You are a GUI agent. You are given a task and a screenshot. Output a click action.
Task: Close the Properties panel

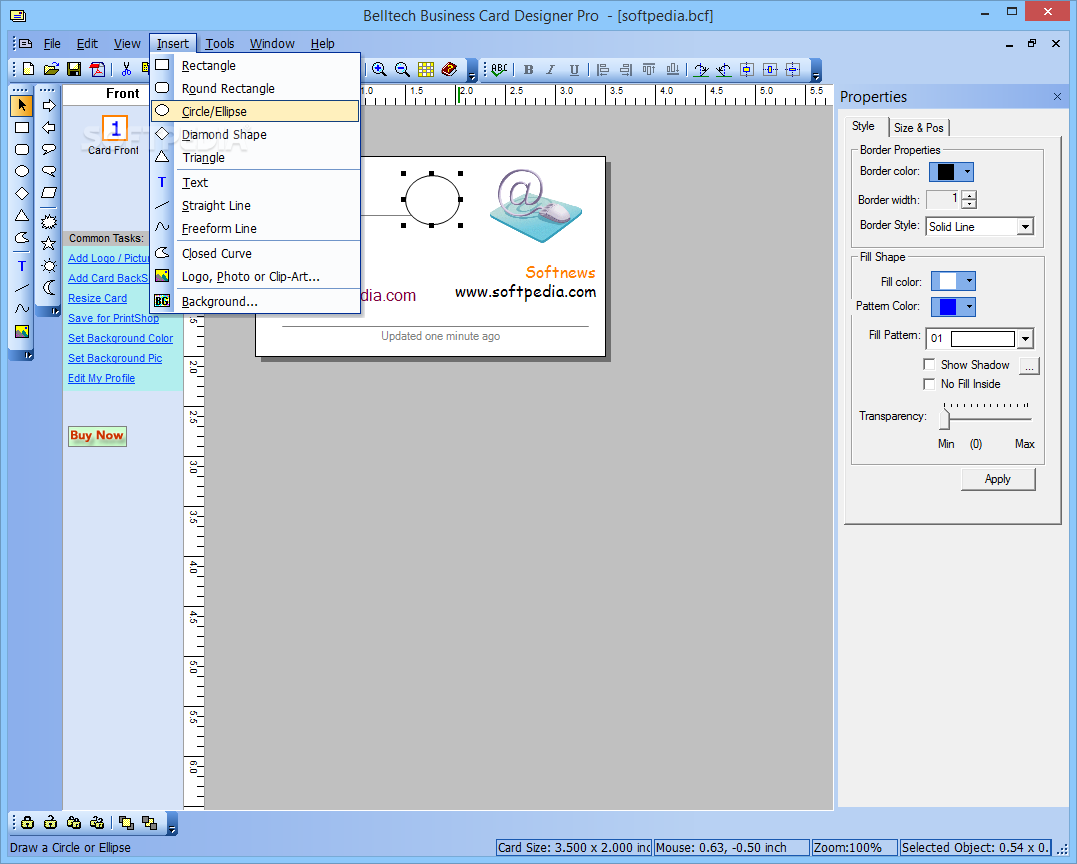[x=1057, y=97]
